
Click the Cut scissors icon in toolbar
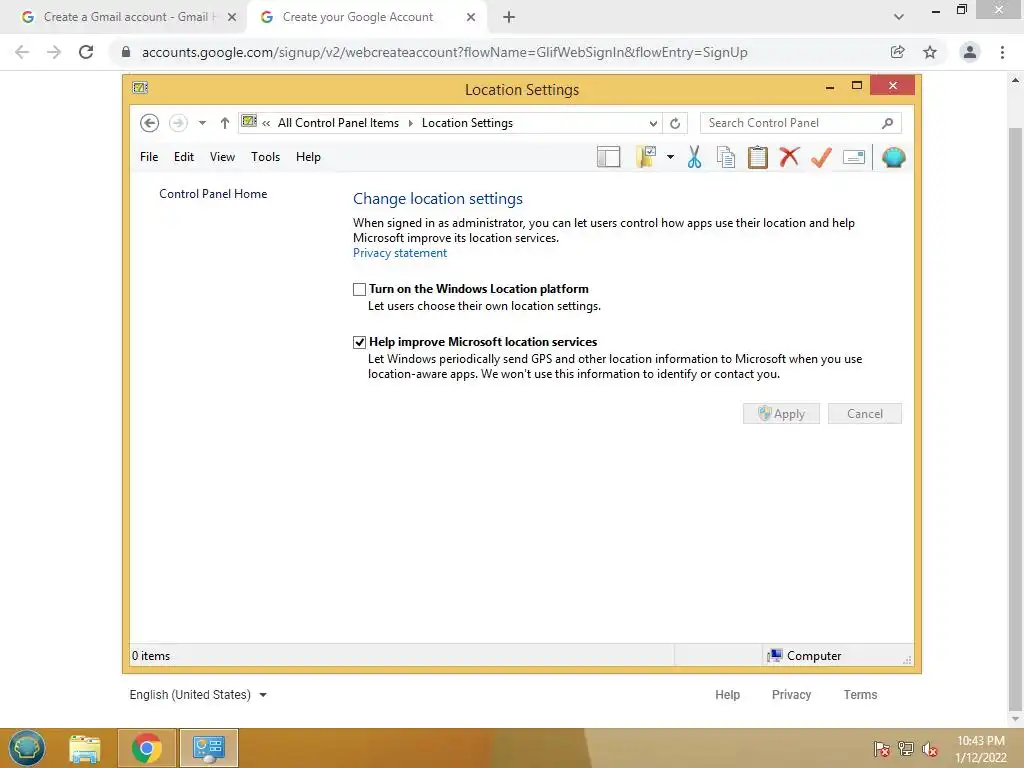[694, 157]
